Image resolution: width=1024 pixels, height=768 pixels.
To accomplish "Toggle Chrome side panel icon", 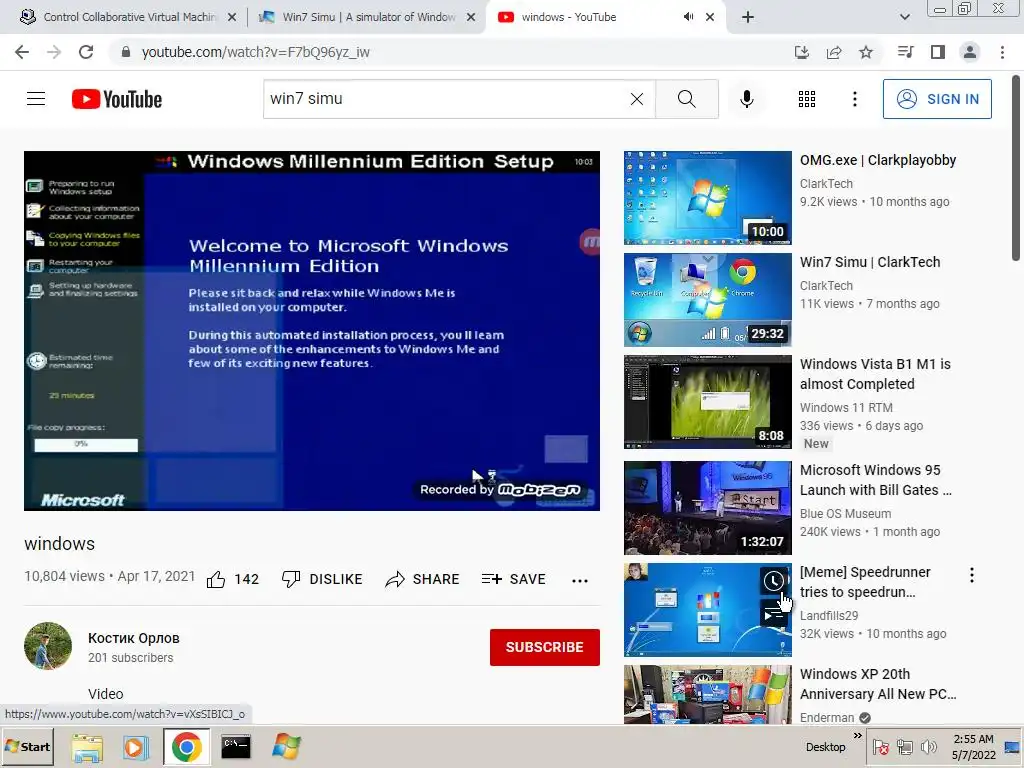I will [x=938, y=52].
